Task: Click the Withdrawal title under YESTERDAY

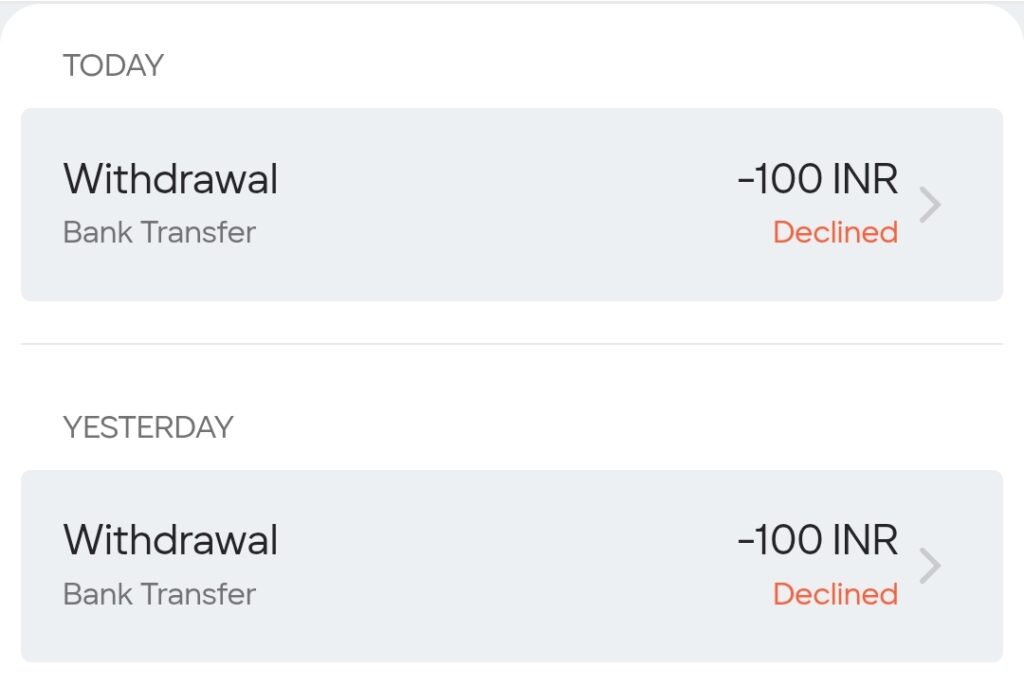Action: (171, 541)
